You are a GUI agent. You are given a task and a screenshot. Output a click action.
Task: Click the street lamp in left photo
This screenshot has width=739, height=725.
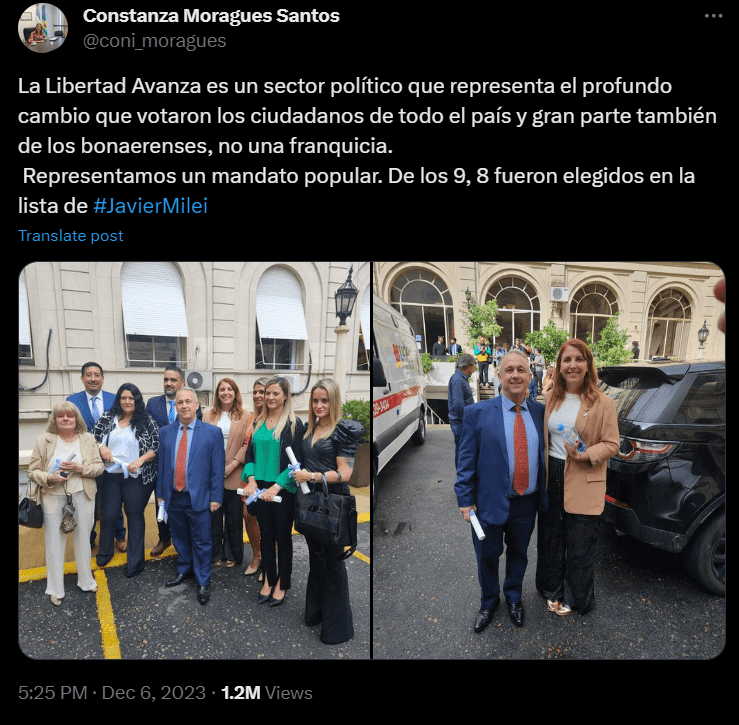tap(346, 297)
